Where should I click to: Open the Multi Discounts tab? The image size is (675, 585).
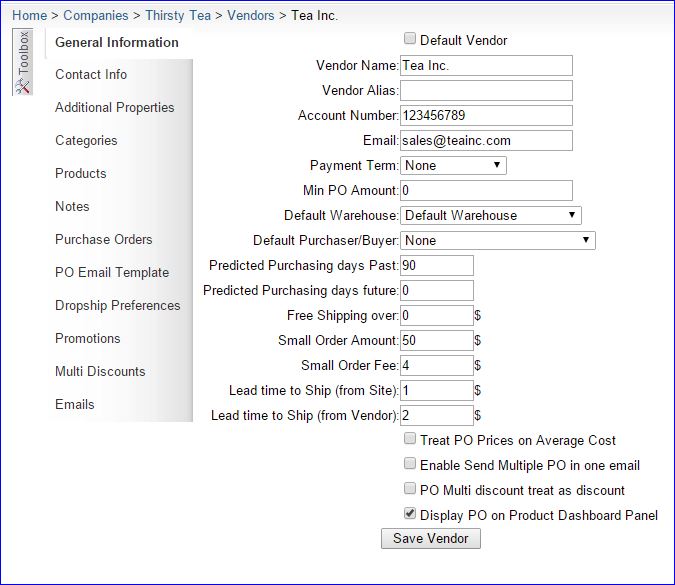100,371
